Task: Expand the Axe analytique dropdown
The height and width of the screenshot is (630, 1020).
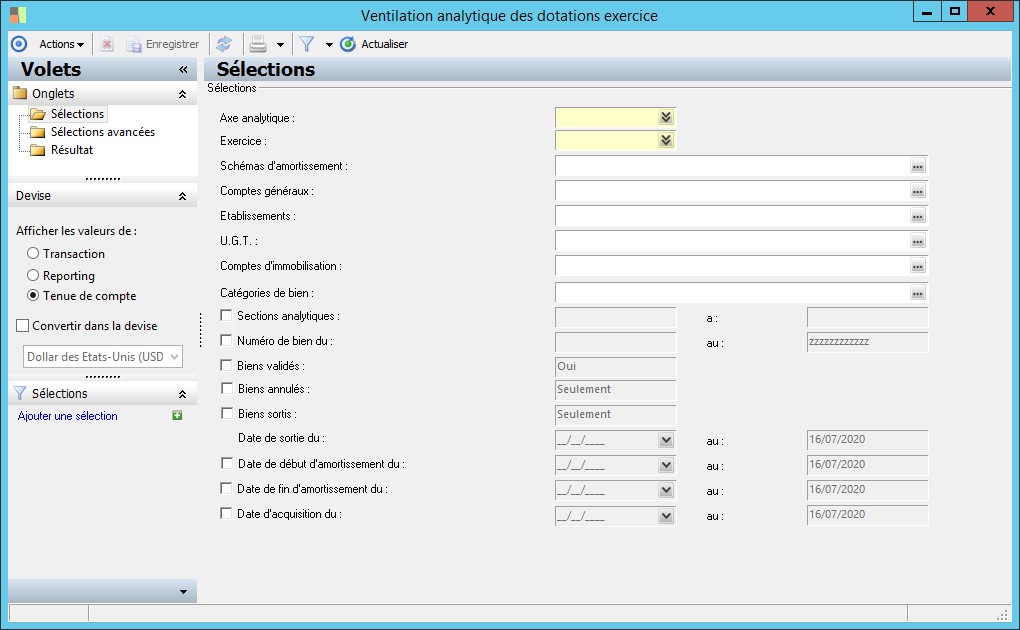Action: click(x=666, y=118)
